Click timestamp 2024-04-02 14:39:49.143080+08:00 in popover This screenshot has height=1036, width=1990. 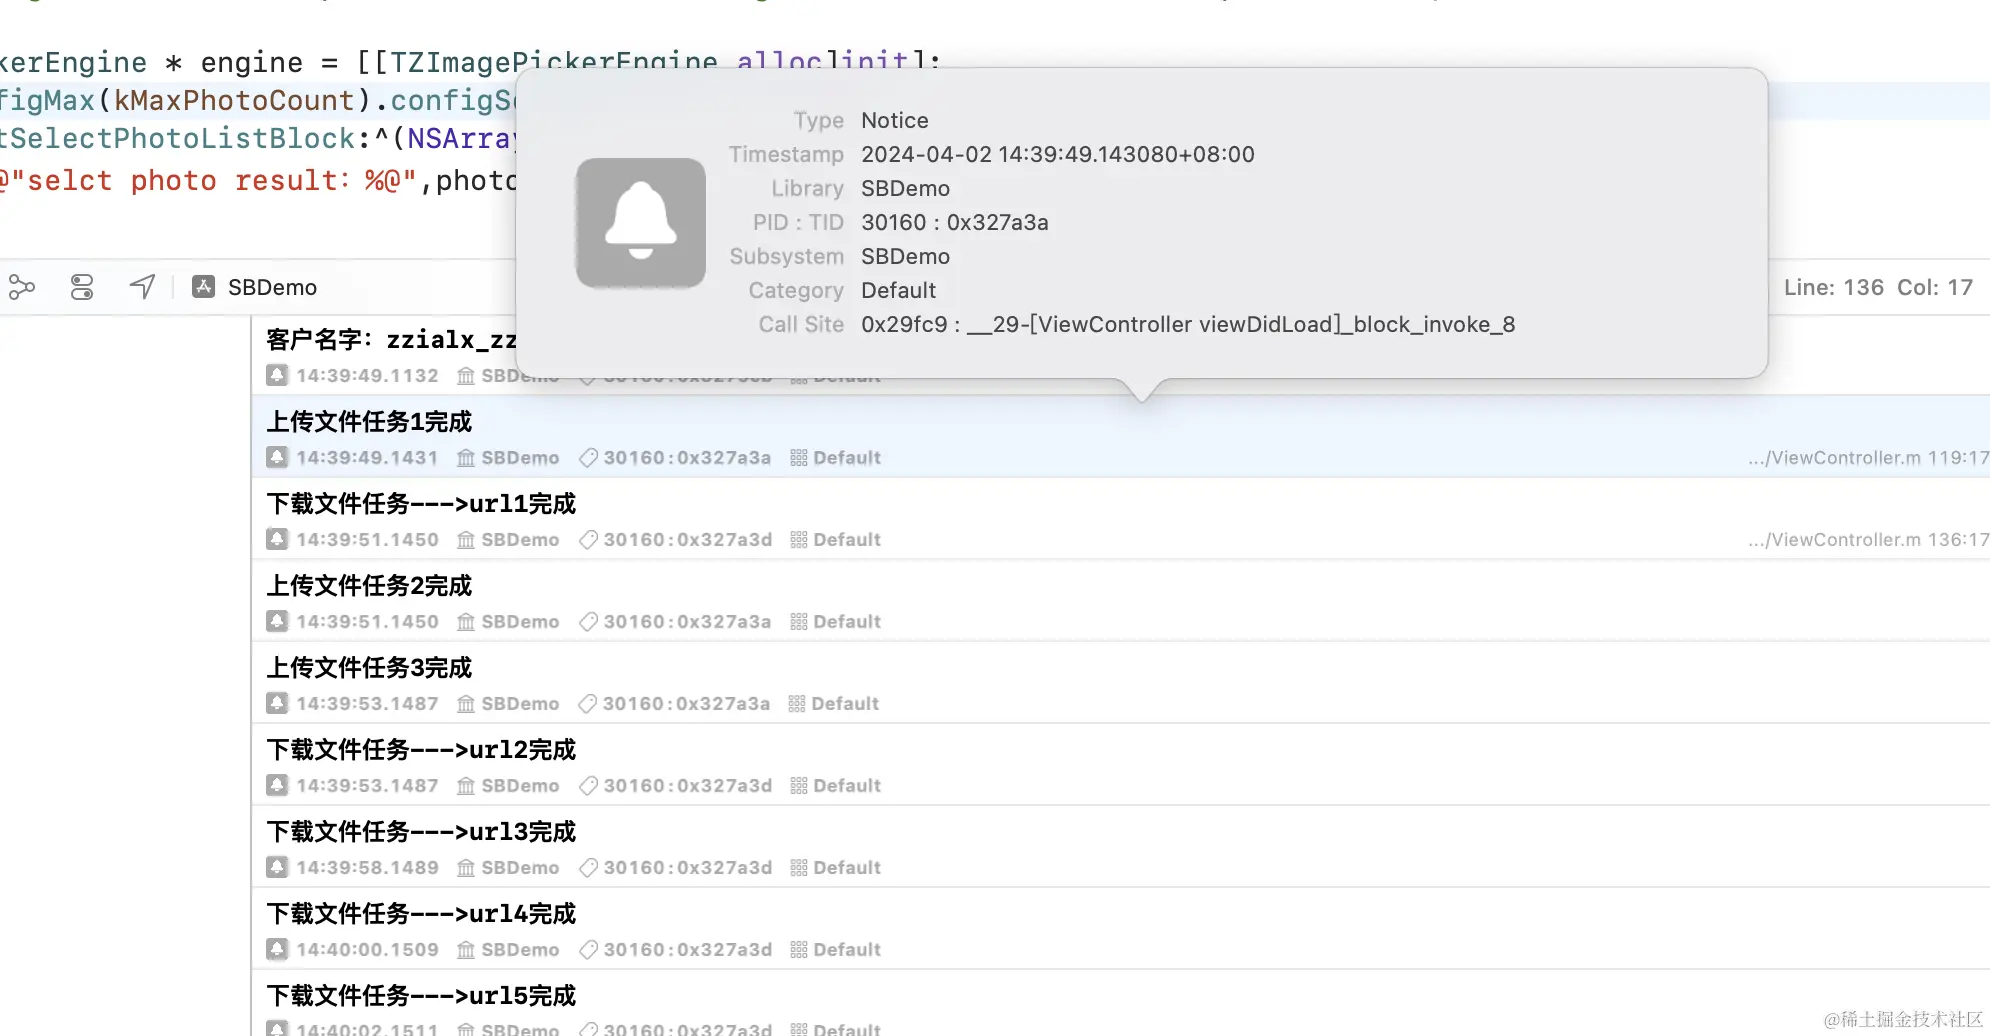pyautogui.click(x=1057, y=154)
